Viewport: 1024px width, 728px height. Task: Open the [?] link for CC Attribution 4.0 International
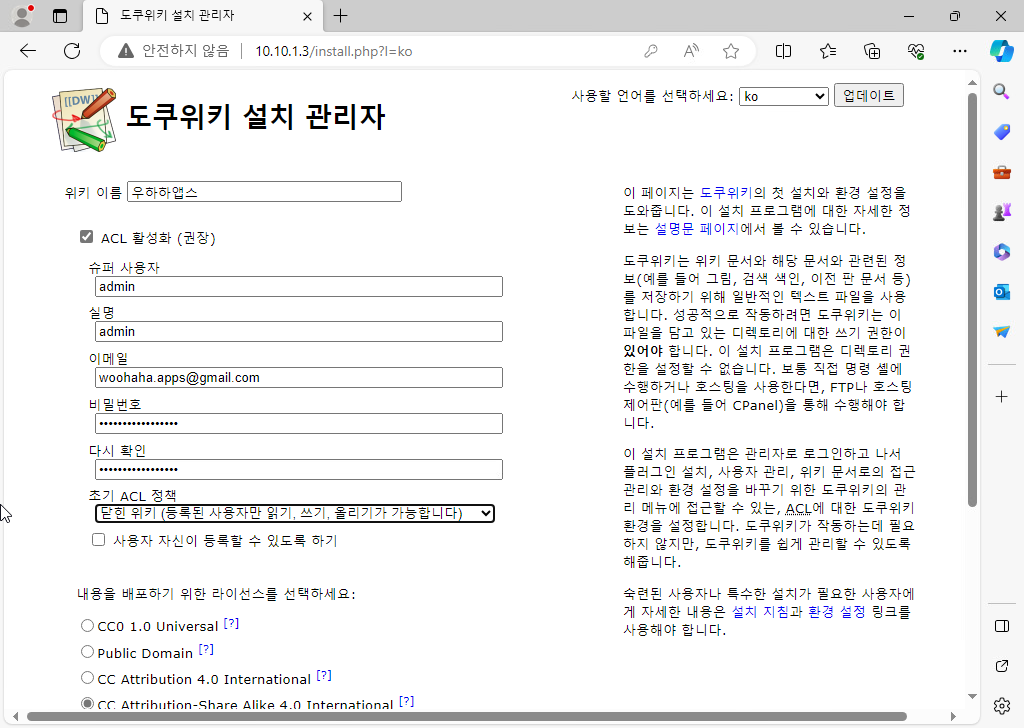[324, 675]
